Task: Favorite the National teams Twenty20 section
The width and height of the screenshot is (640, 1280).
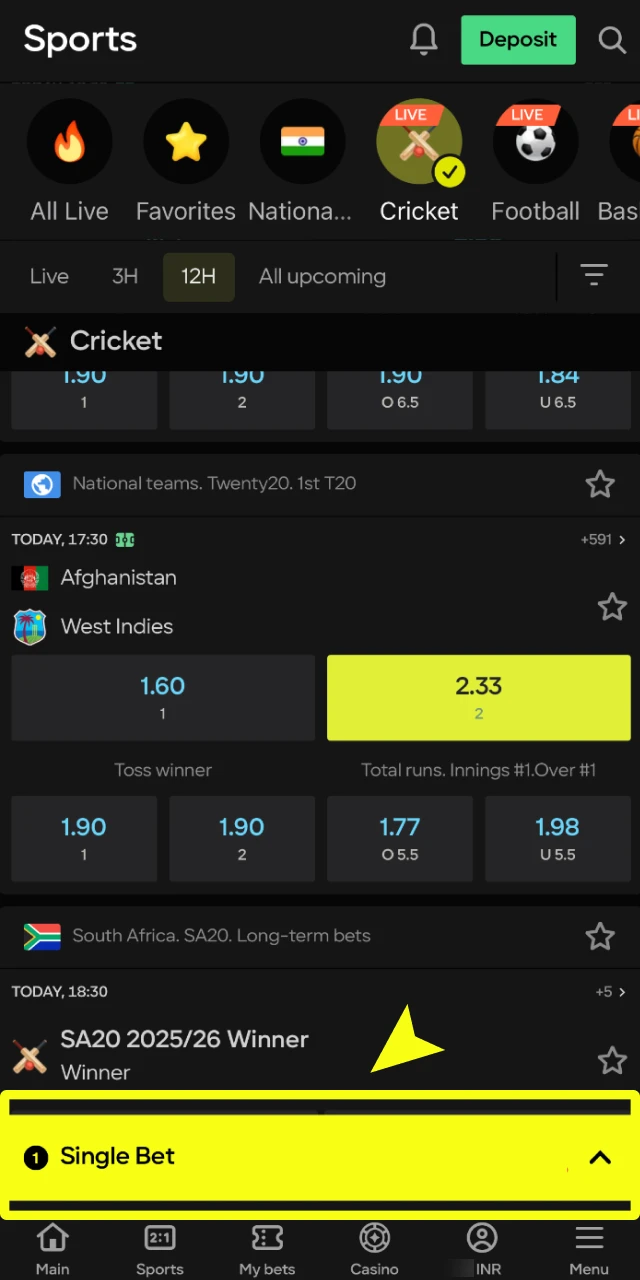Action: tap(600, 484)
